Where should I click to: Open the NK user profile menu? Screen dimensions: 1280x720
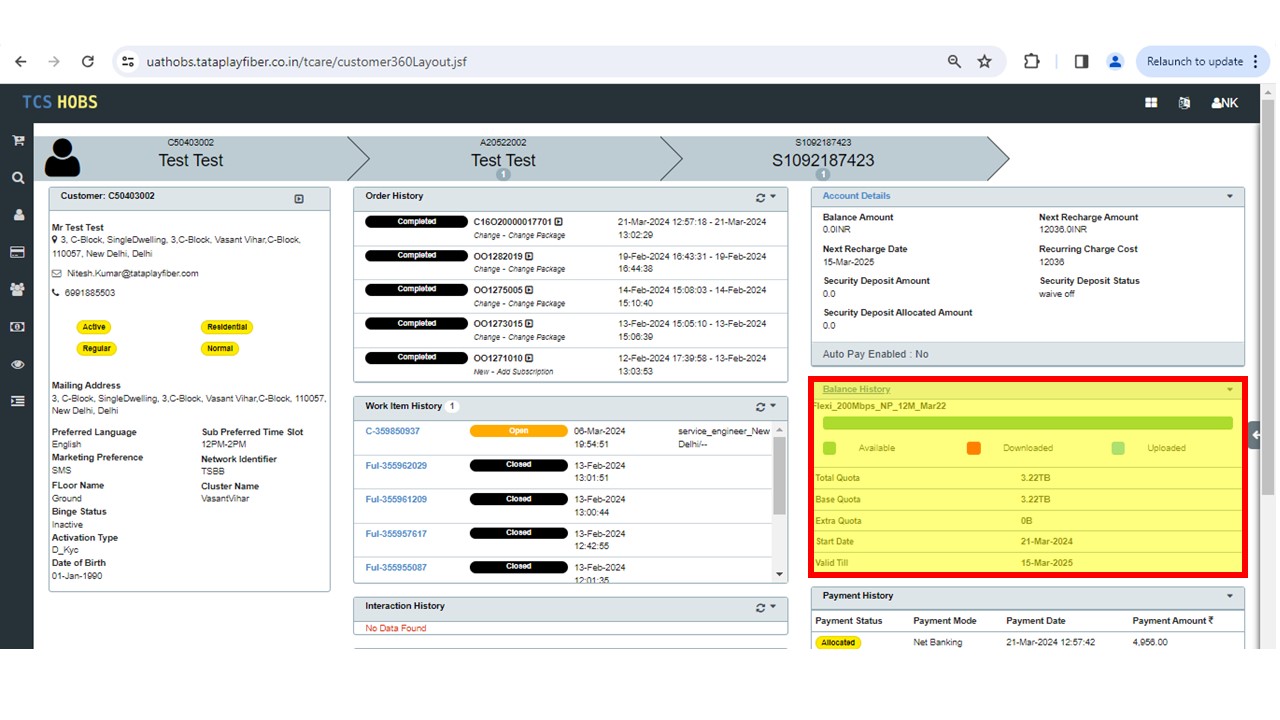[1225, 102]
